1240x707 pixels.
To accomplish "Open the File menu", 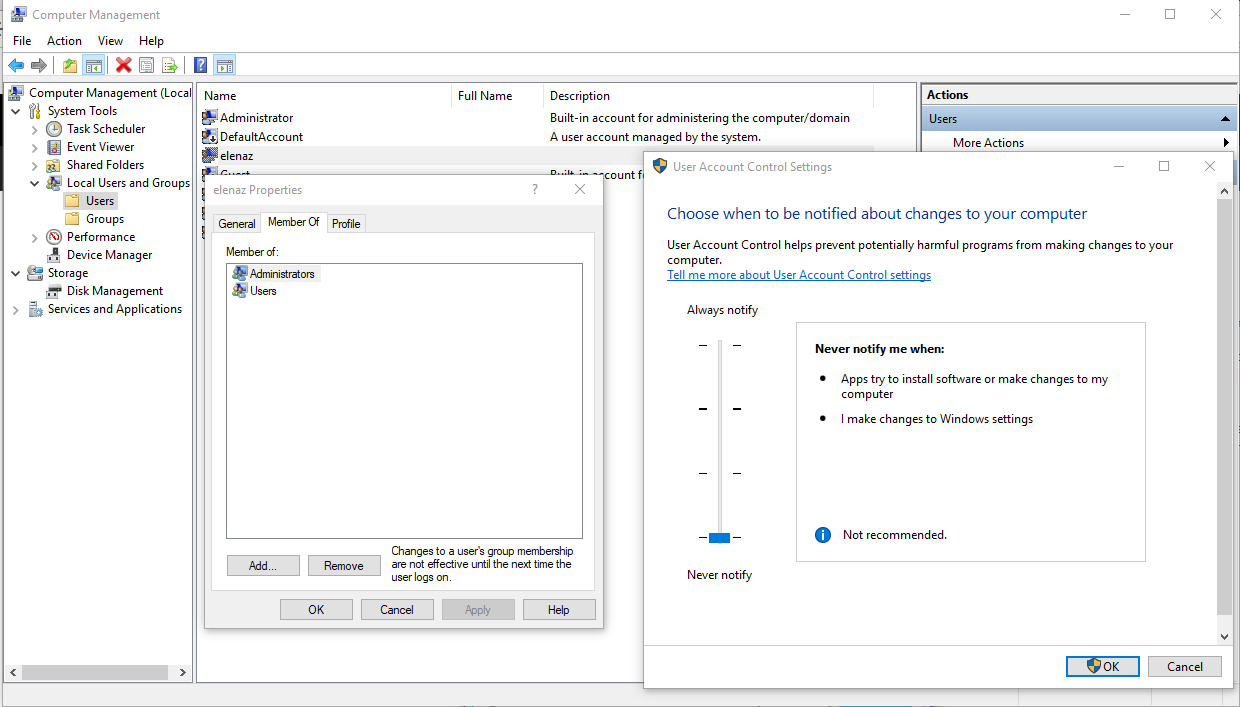I will coord(22,41).
